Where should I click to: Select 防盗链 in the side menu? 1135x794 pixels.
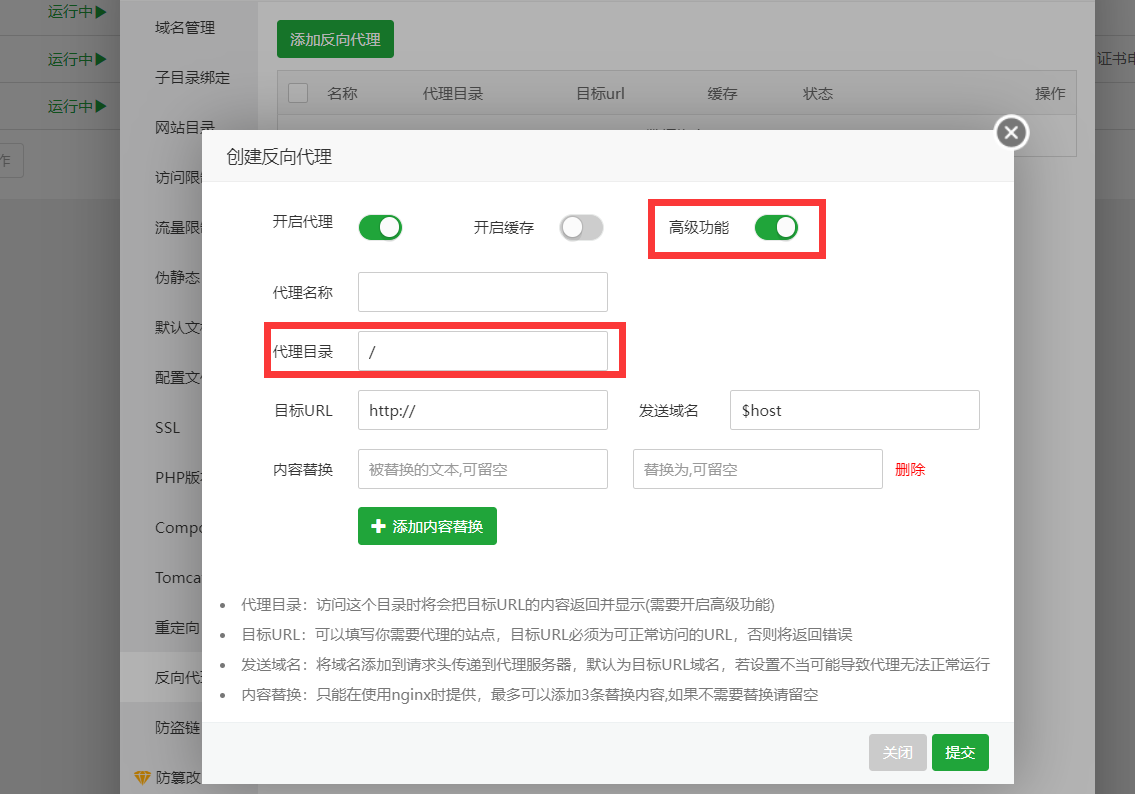177,727
